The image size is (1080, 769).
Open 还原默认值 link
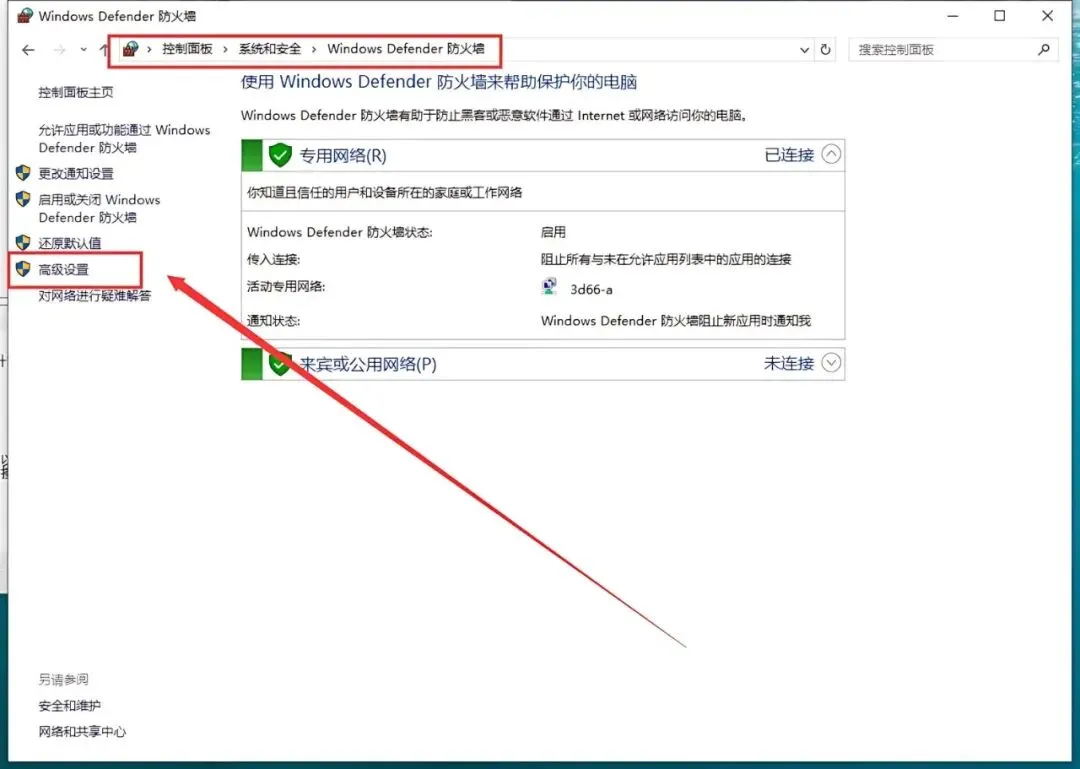pyautogui.click(x=70, y=243)
